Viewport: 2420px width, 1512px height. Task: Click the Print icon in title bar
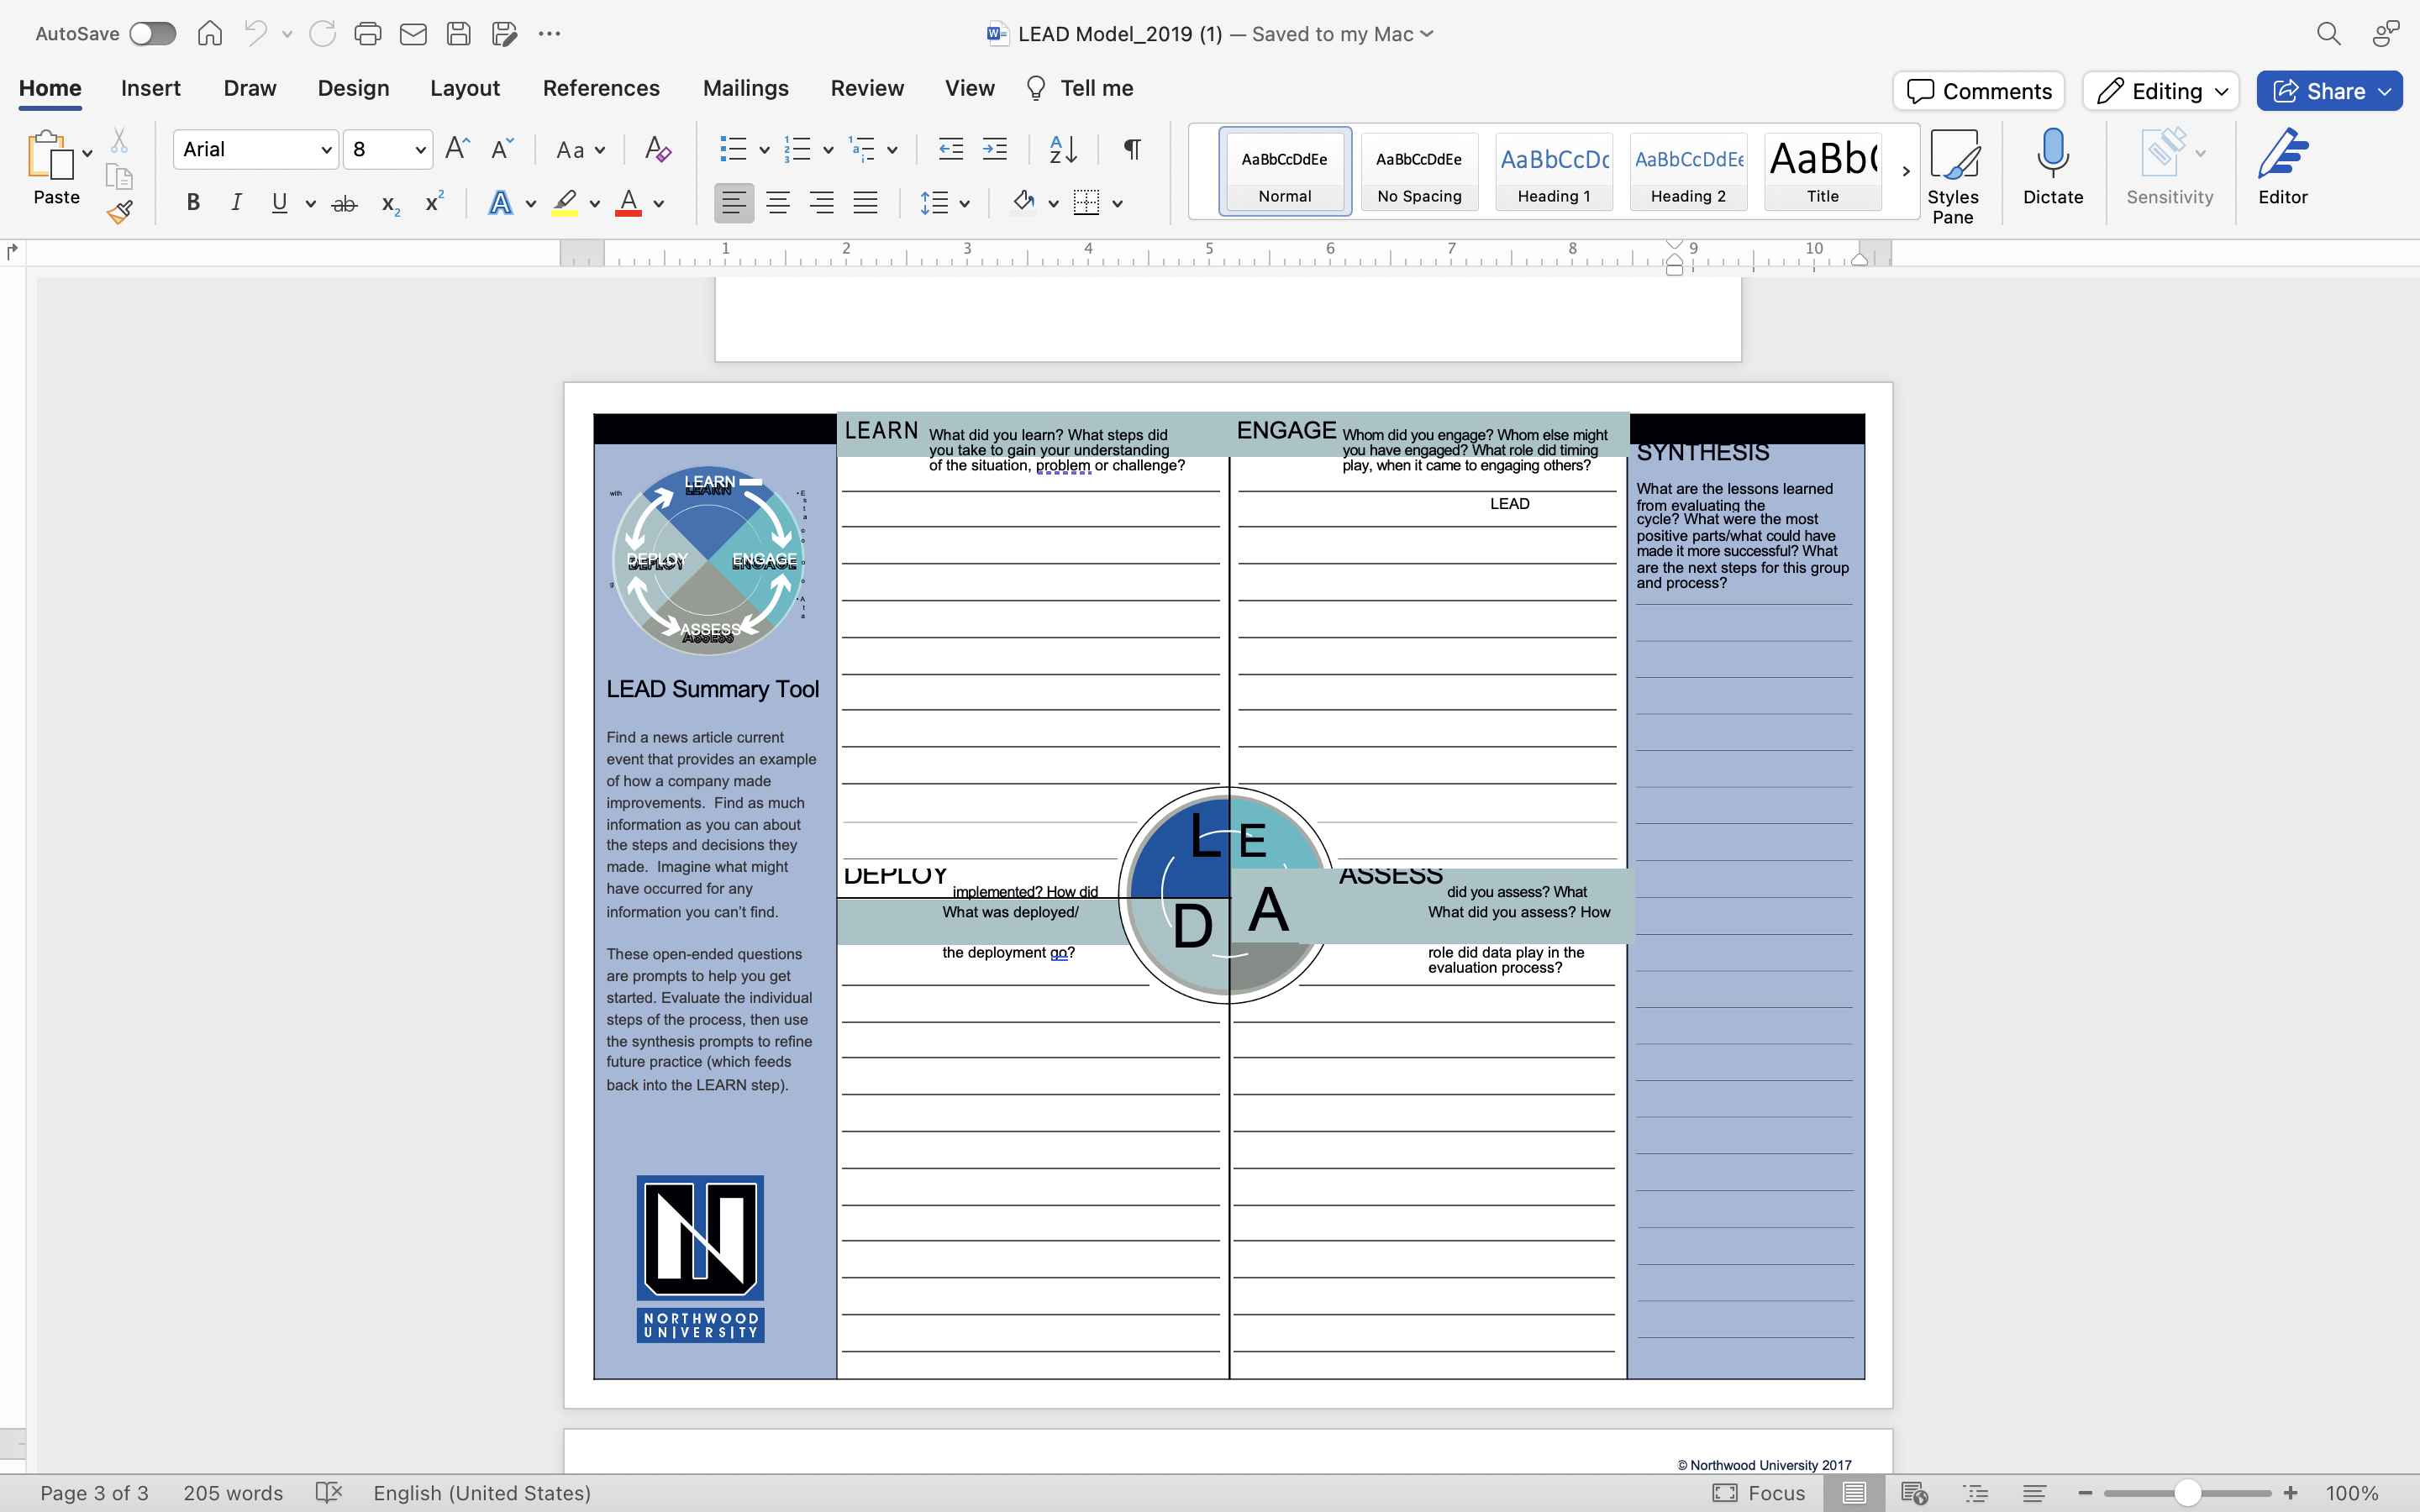367,34
